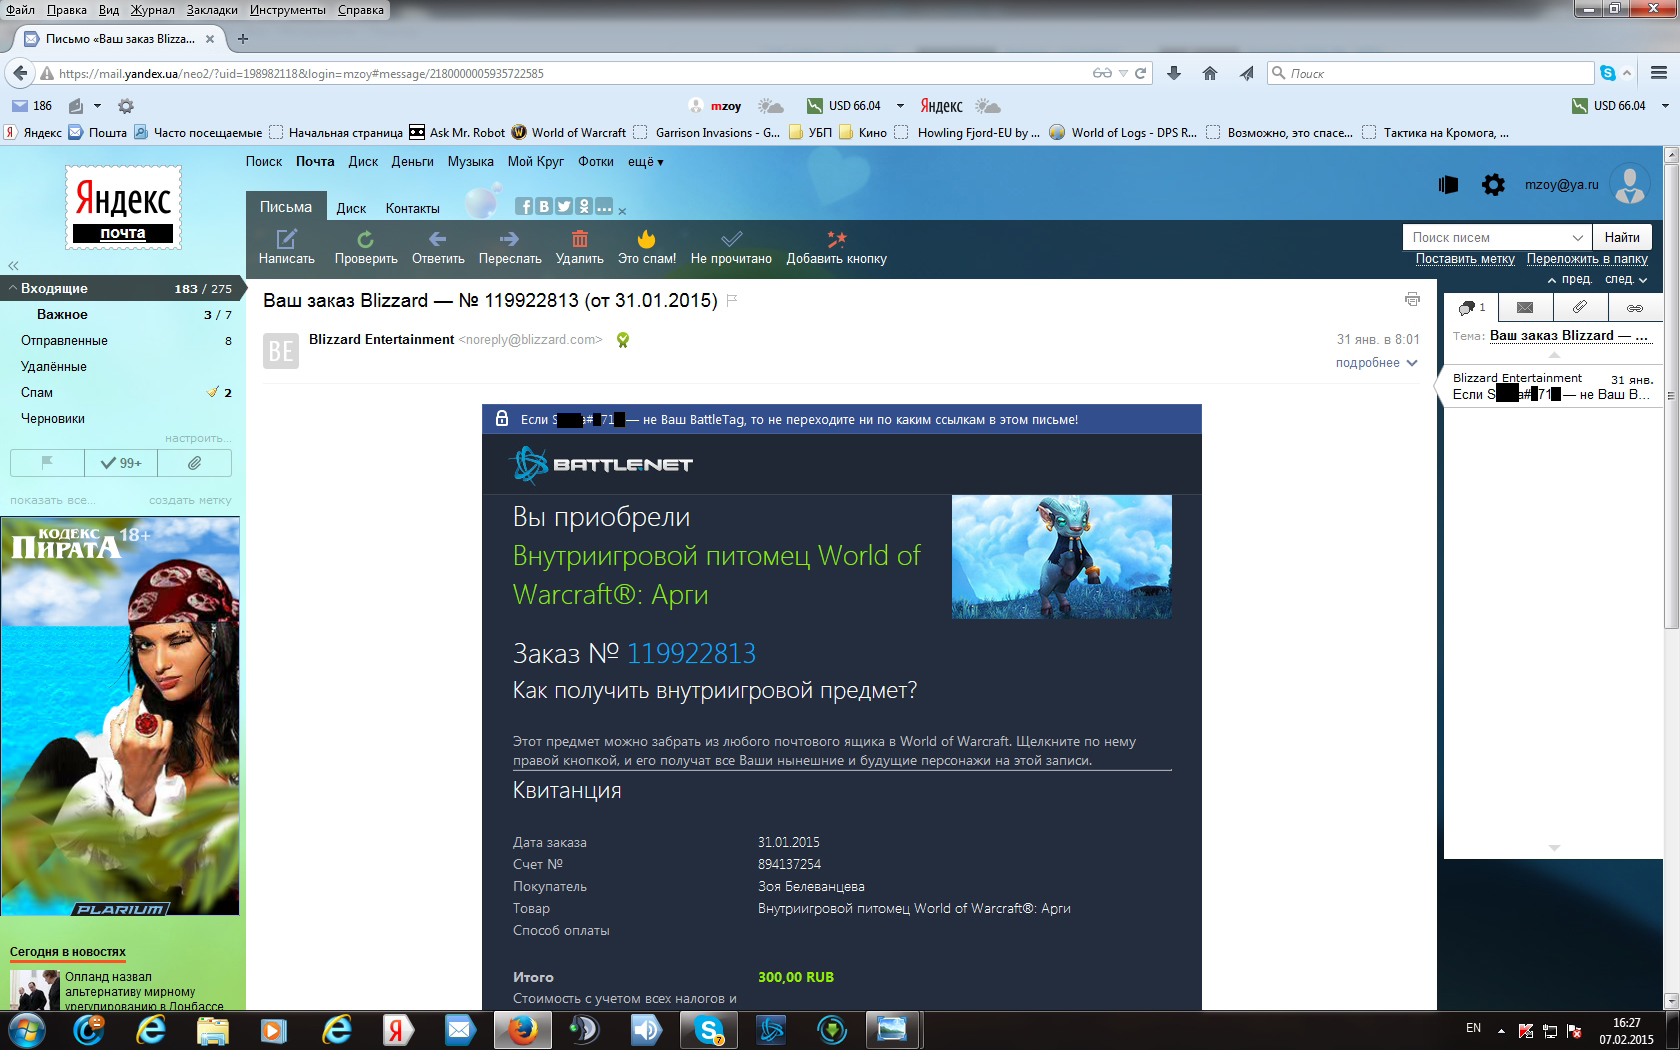Open the Файл menu
1680x1050 pixels.
pos(20,10)
